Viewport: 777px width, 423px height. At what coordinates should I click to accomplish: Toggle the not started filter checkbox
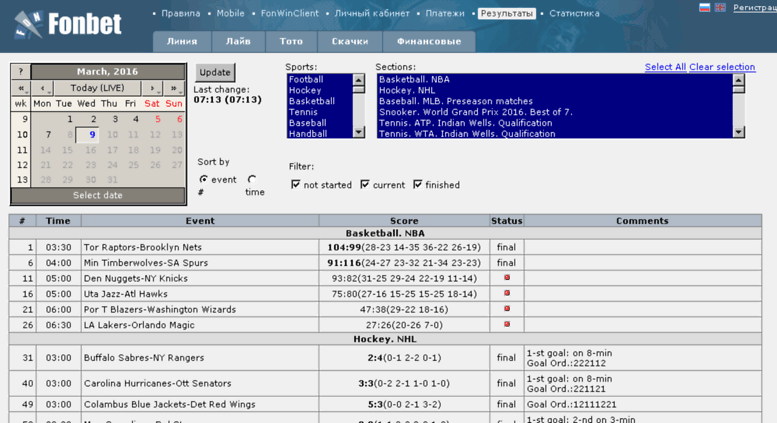[296, 184]
